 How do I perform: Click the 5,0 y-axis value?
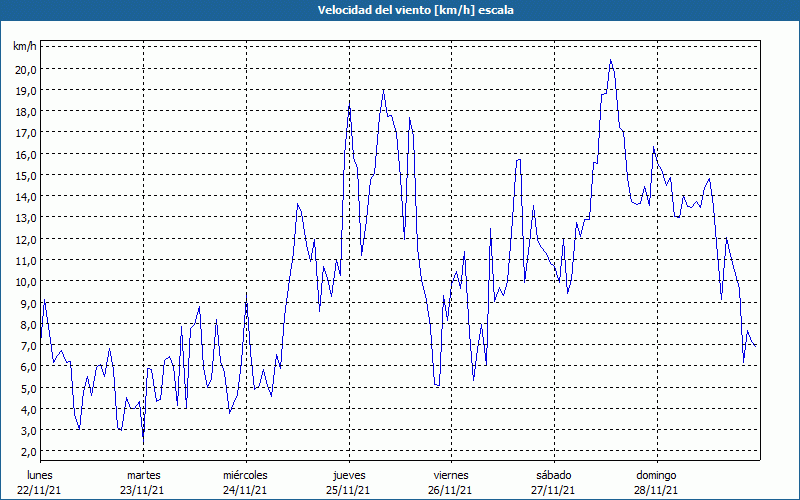[x=28, y=388]
